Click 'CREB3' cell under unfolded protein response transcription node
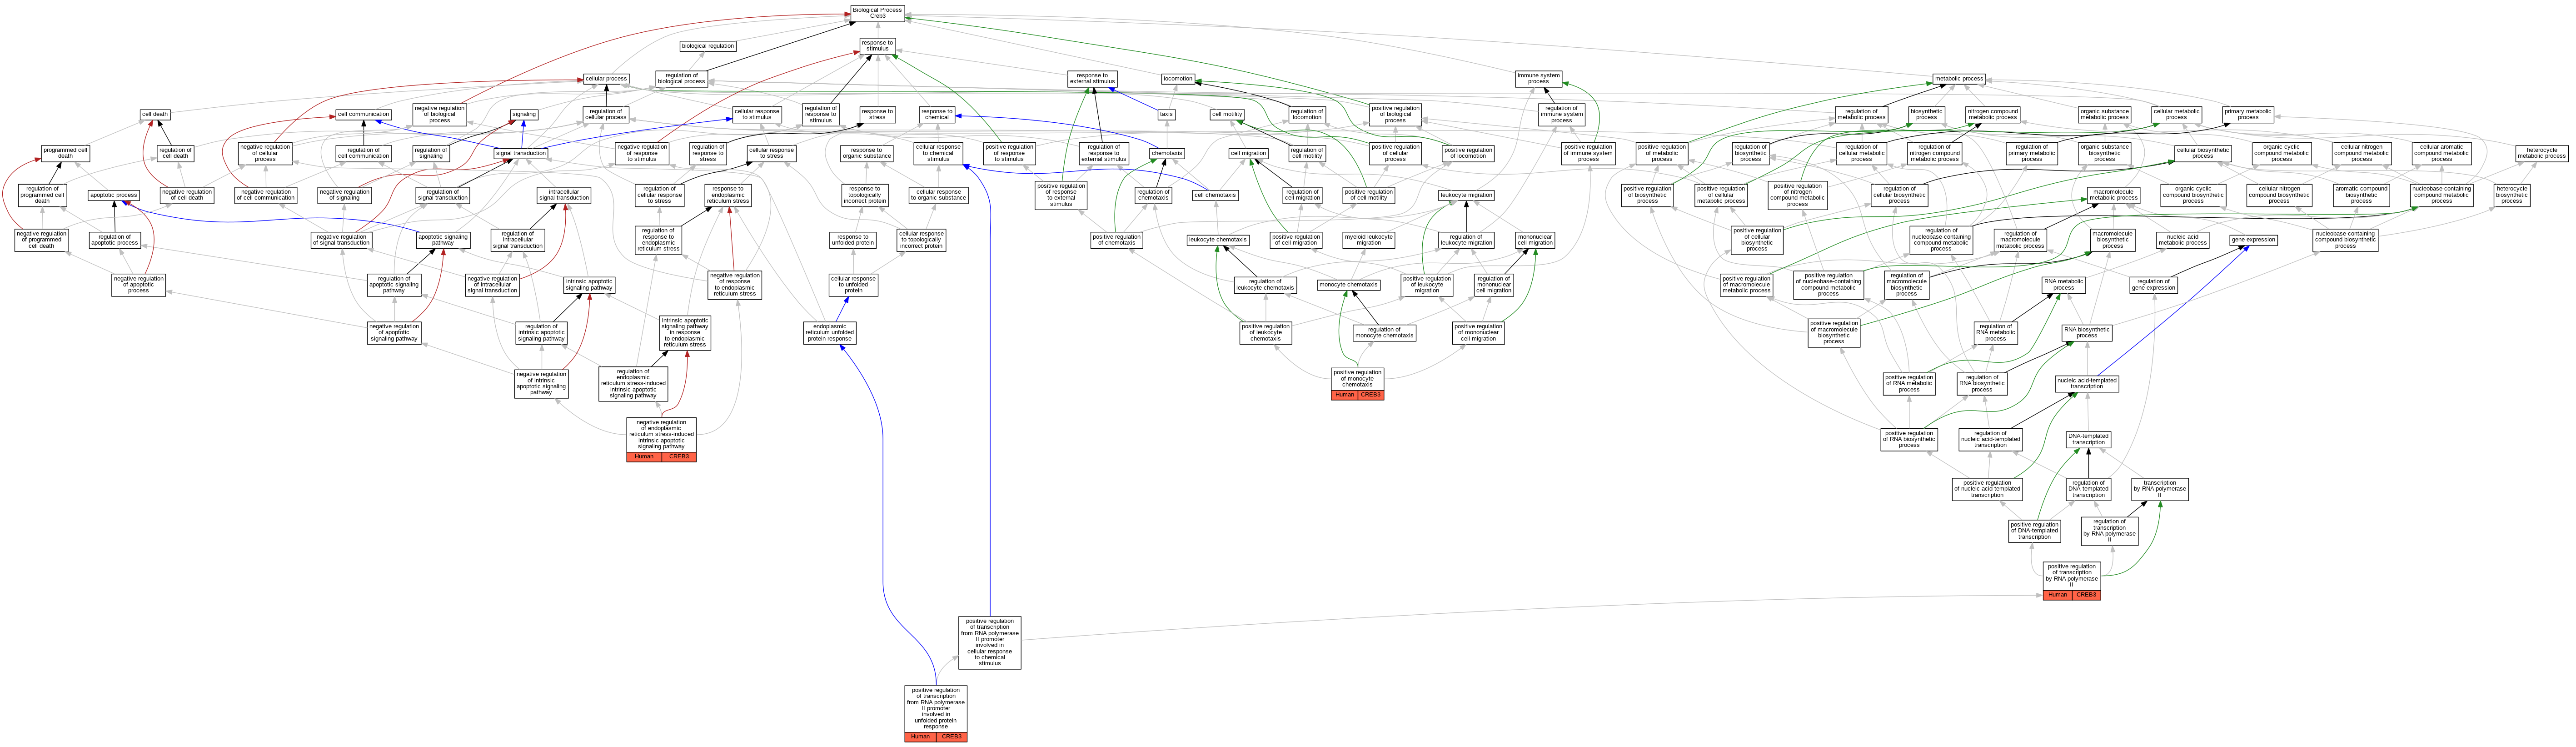 [x=951, y=737]
